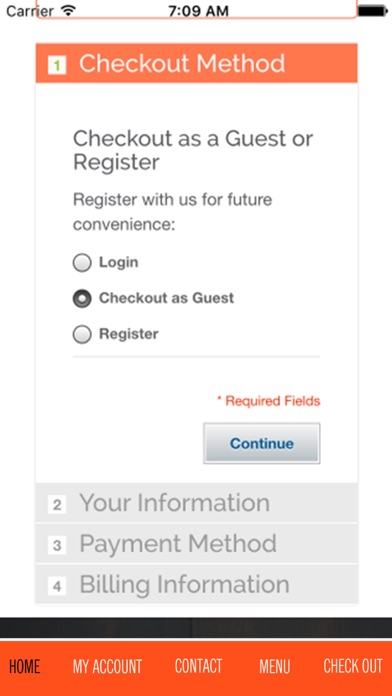Image resolution: width=392 pixels, height=696 pixels.
Task: Select the Login radio button
Action: 82,263
